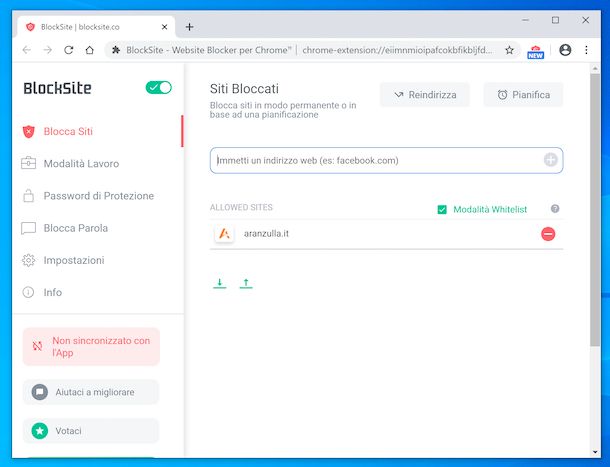Click the Siti Bloccati heading
The image size is (610, 467).
[244, 89]
